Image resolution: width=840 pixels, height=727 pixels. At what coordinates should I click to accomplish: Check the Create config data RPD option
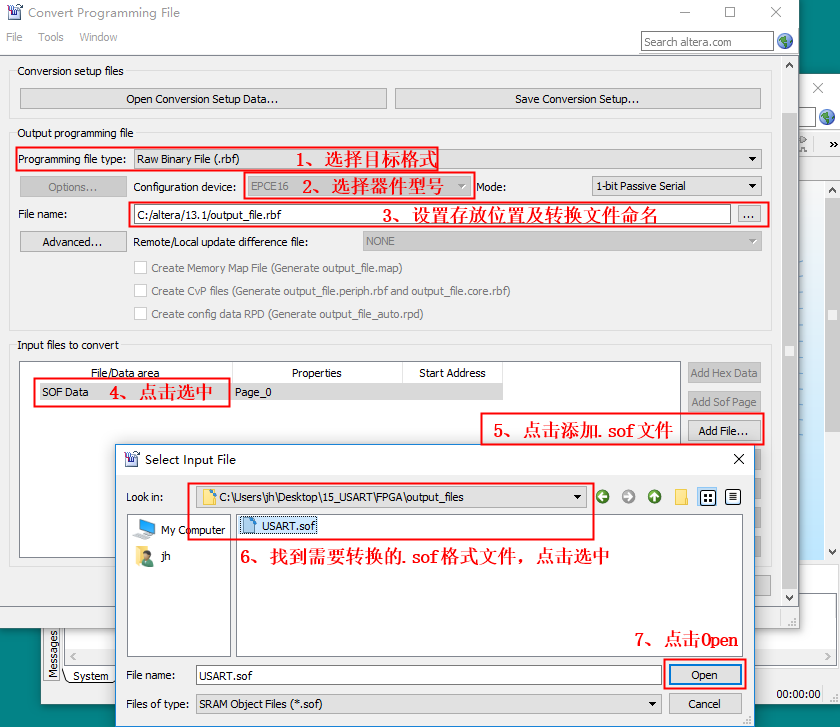coord(140,314)
